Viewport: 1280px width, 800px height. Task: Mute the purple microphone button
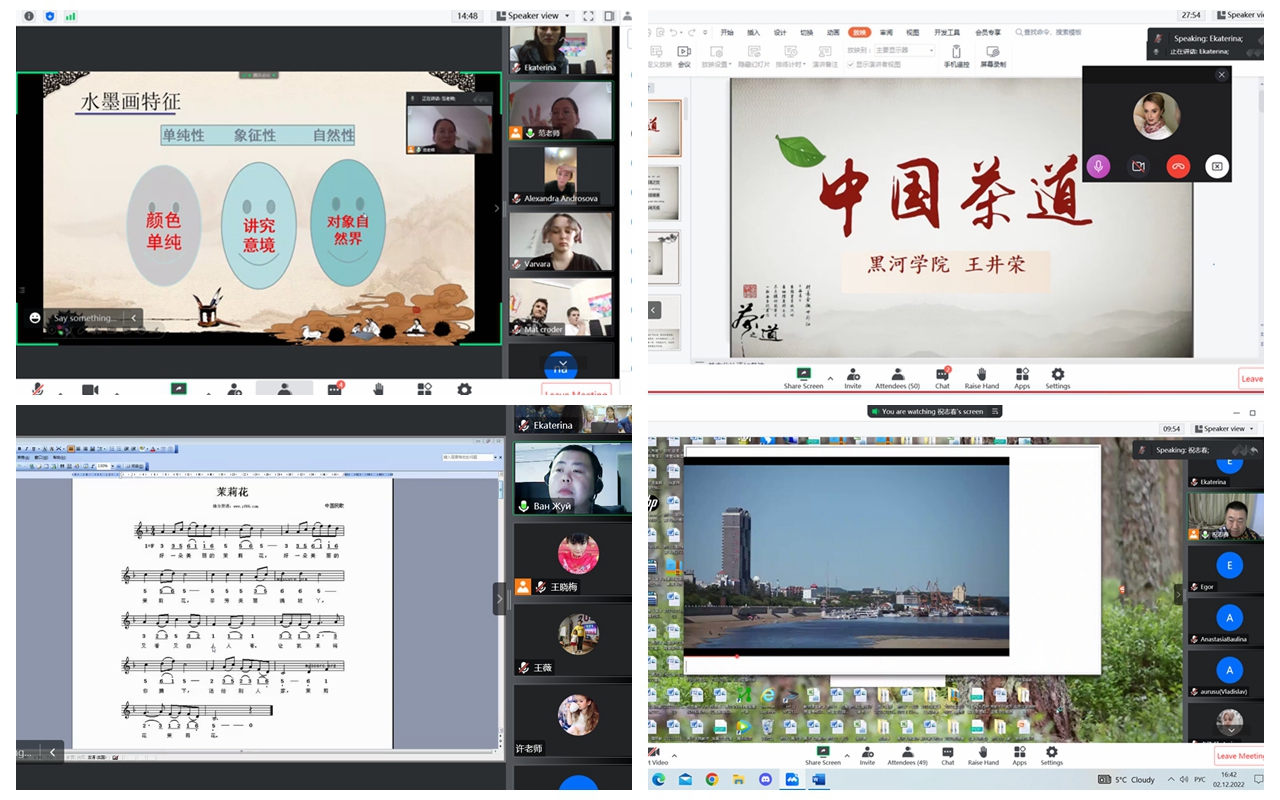pos(1098,167)
